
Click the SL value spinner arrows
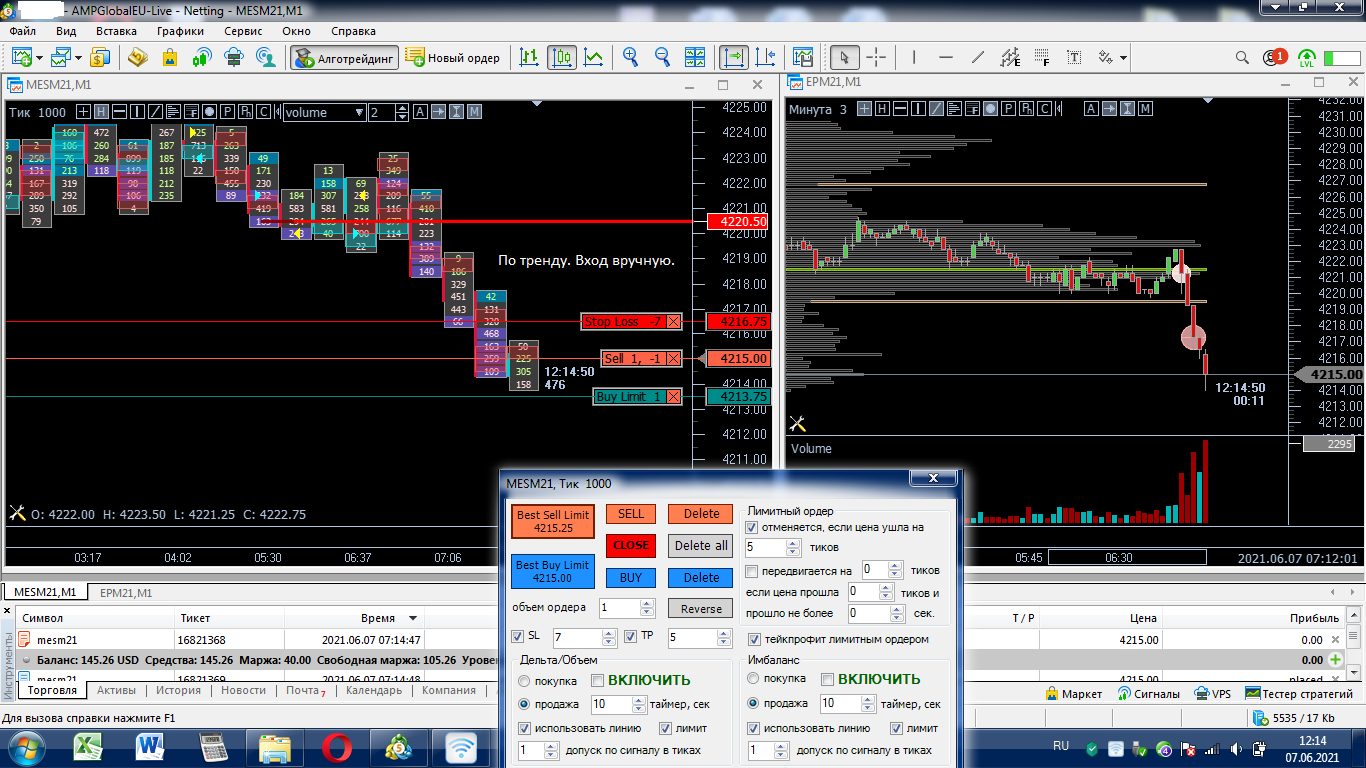pos(609,637)
